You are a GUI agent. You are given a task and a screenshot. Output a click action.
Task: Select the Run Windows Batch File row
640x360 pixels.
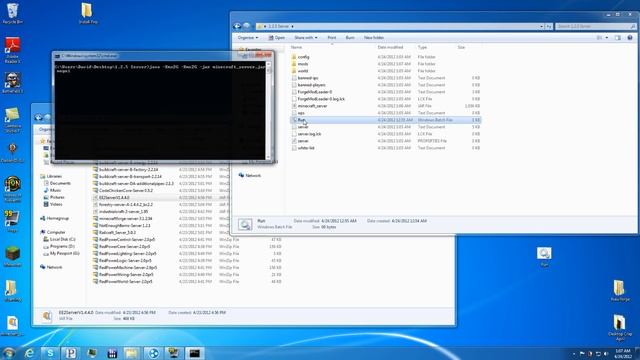pos(386,120)
